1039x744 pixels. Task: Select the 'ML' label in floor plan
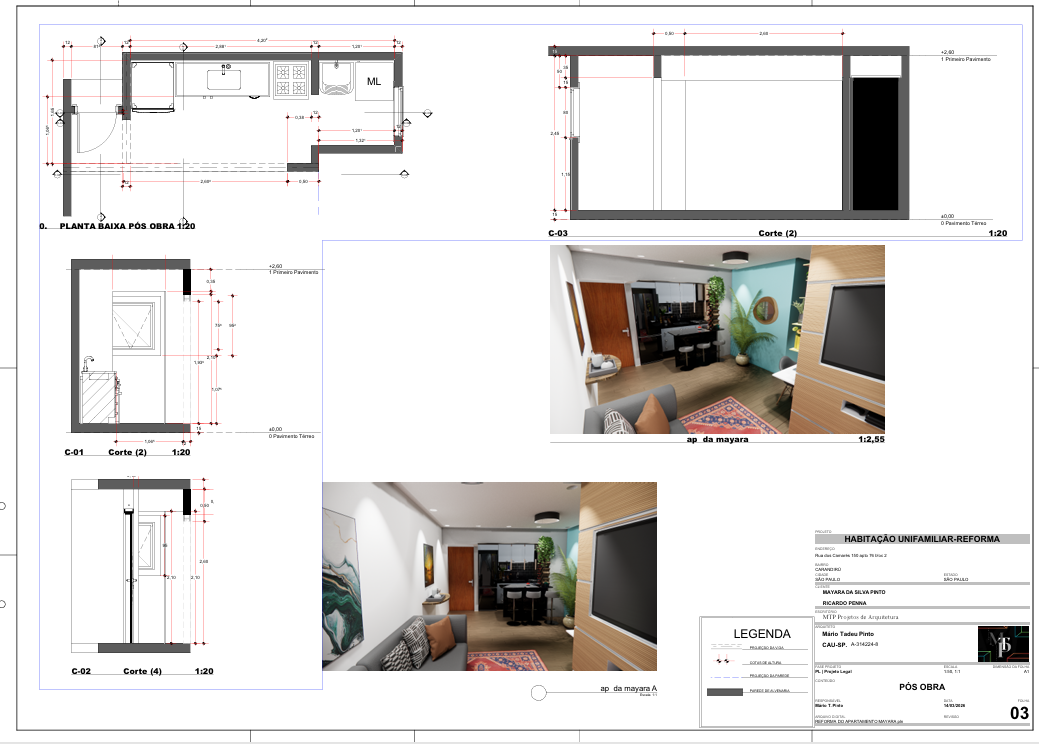[x=374, y=81]
